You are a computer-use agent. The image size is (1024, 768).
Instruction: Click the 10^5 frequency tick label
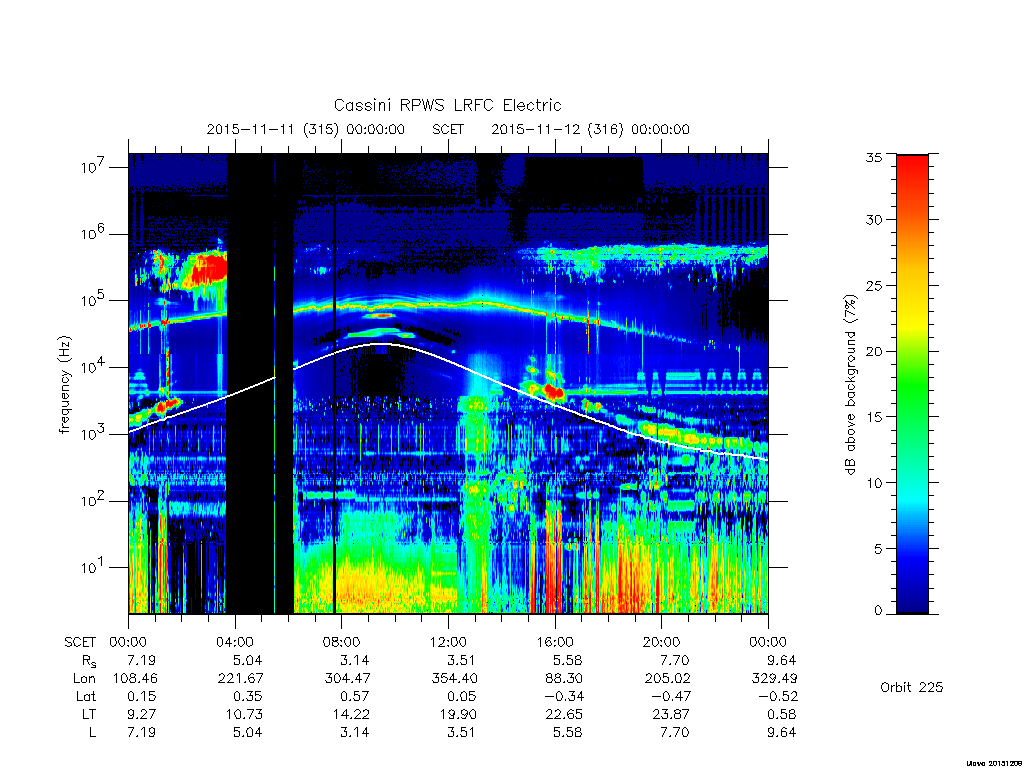(x=93, y=300)
